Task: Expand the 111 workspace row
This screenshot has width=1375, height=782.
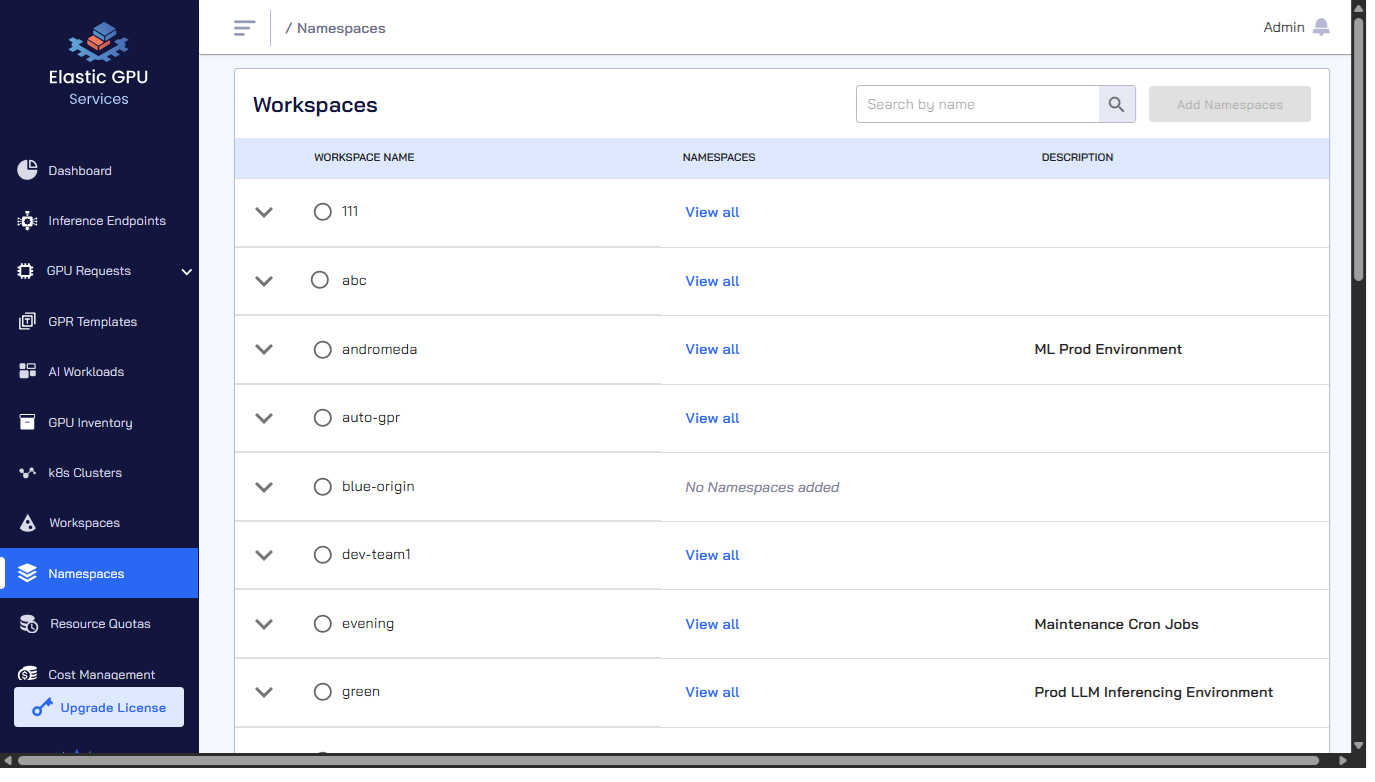Action: pos(264,212)
